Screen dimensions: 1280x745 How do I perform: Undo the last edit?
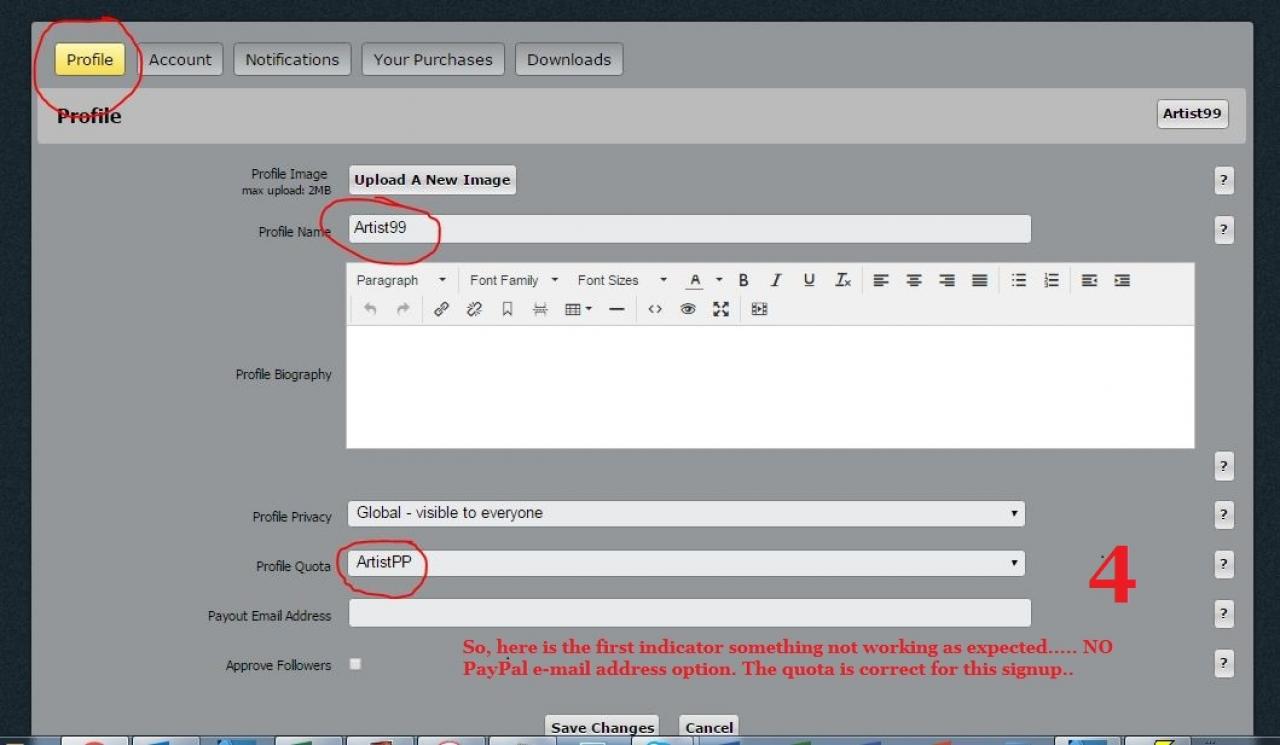click(x=370, y=310)
